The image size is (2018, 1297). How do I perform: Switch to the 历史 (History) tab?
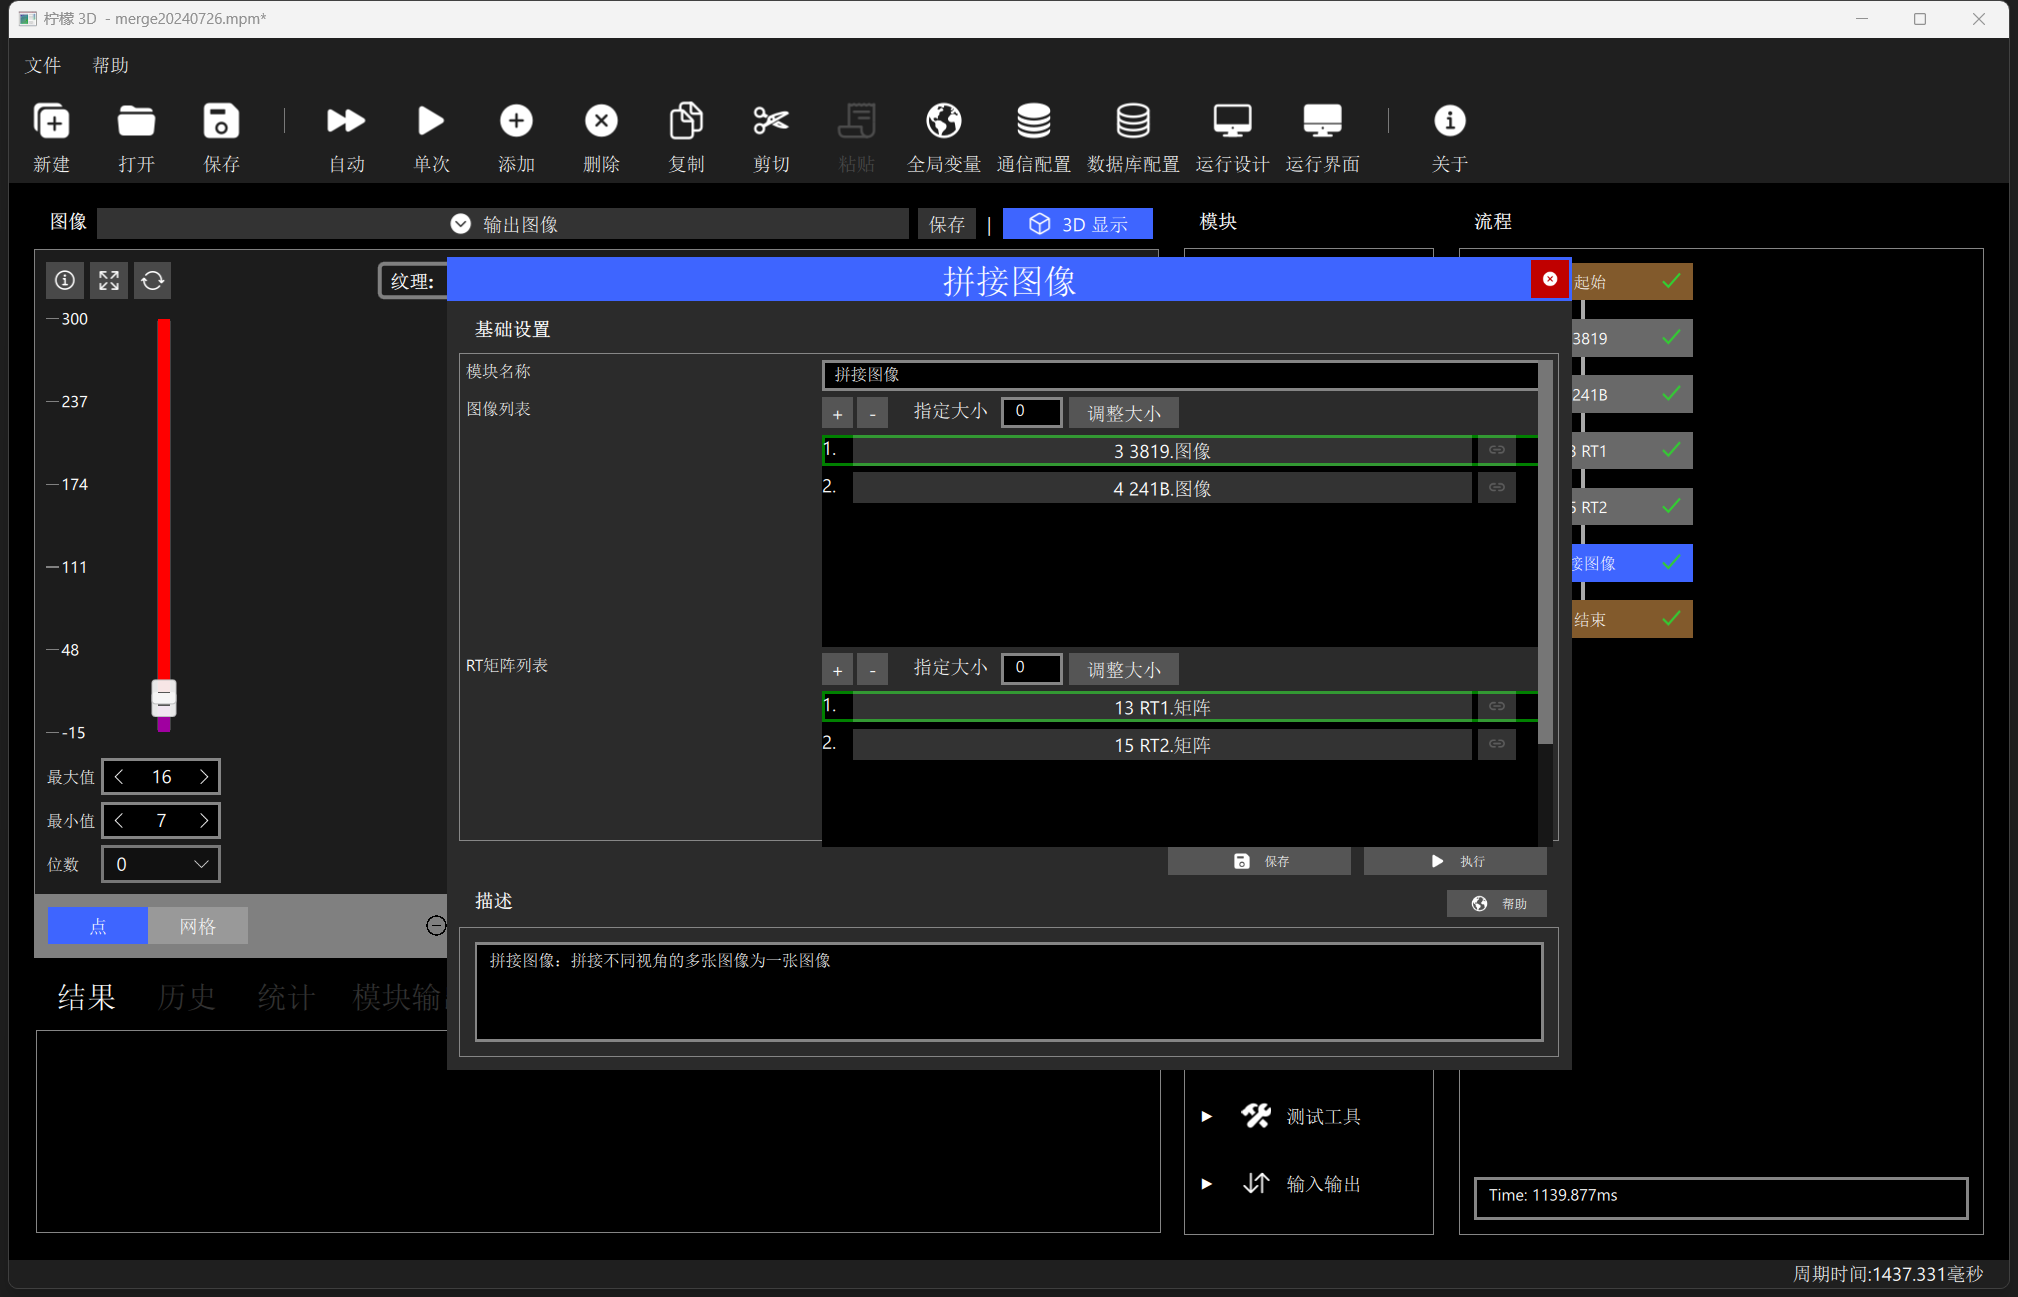click(186, 997)
